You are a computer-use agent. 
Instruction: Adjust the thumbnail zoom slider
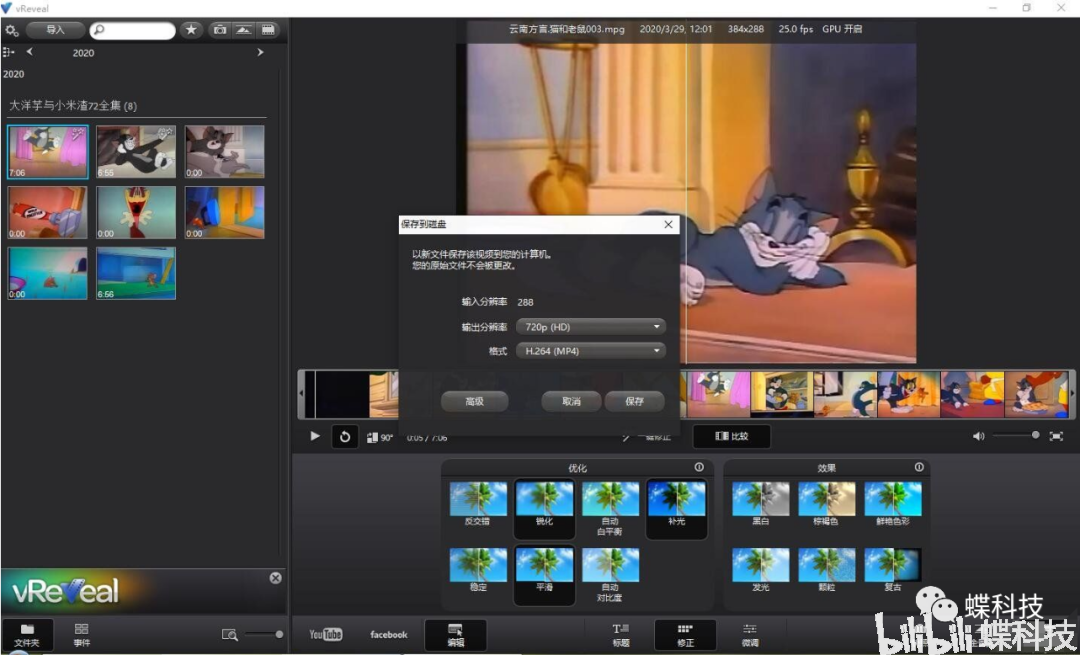[262, 634]
